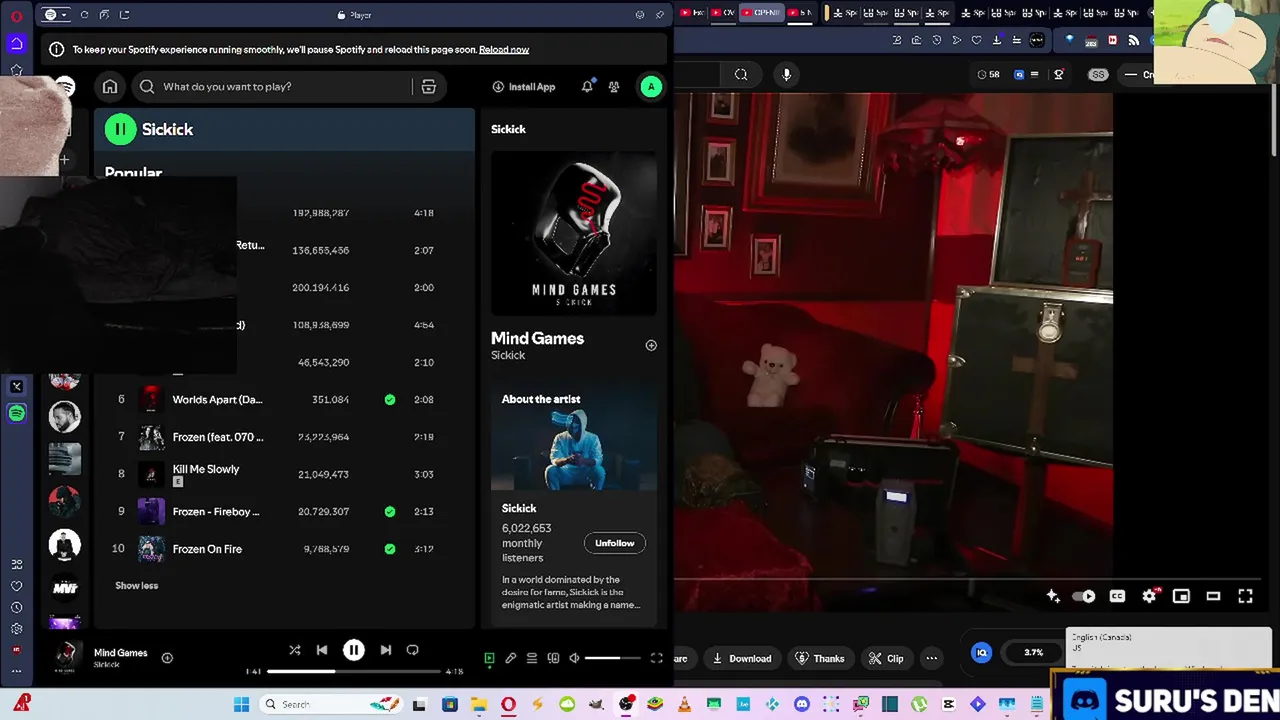Click Install App button
1280x720 pixels.
[524, 87]
